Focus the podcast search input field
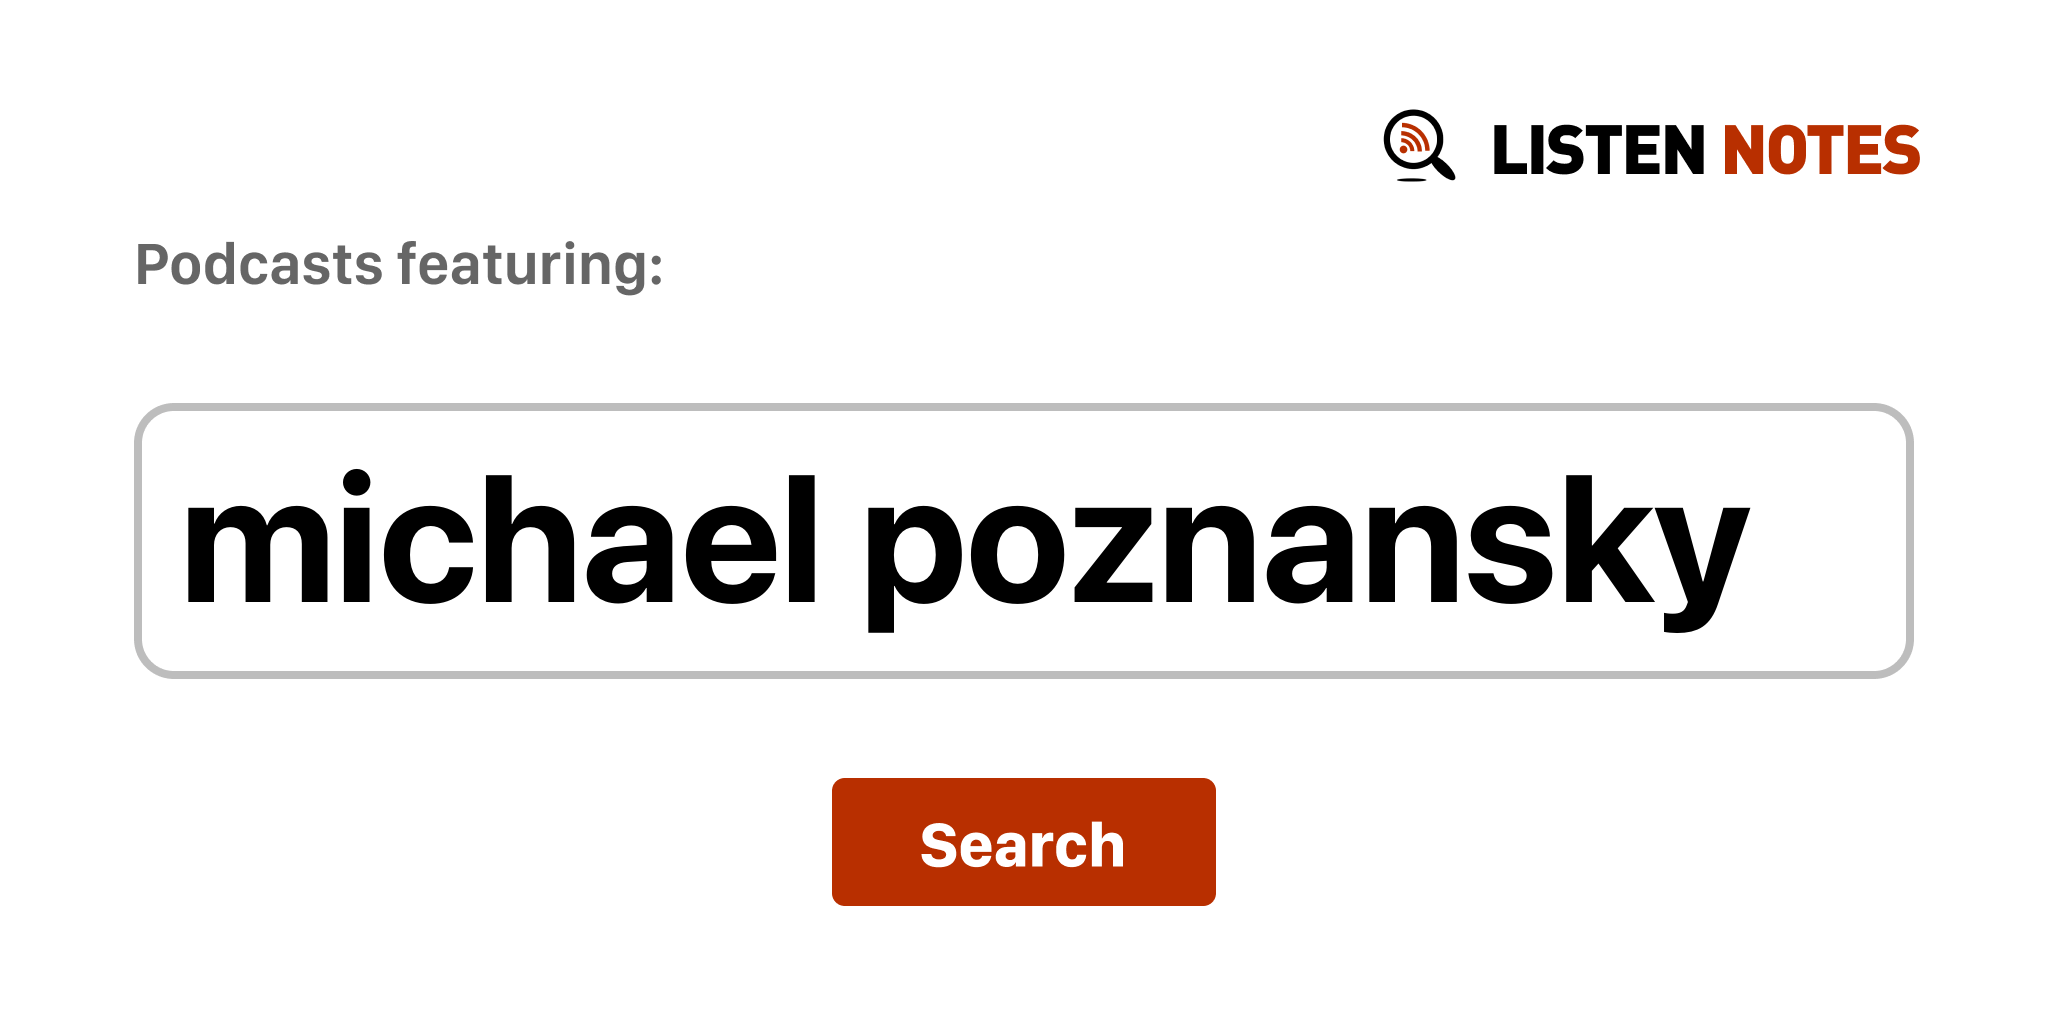 [1022, 541]
